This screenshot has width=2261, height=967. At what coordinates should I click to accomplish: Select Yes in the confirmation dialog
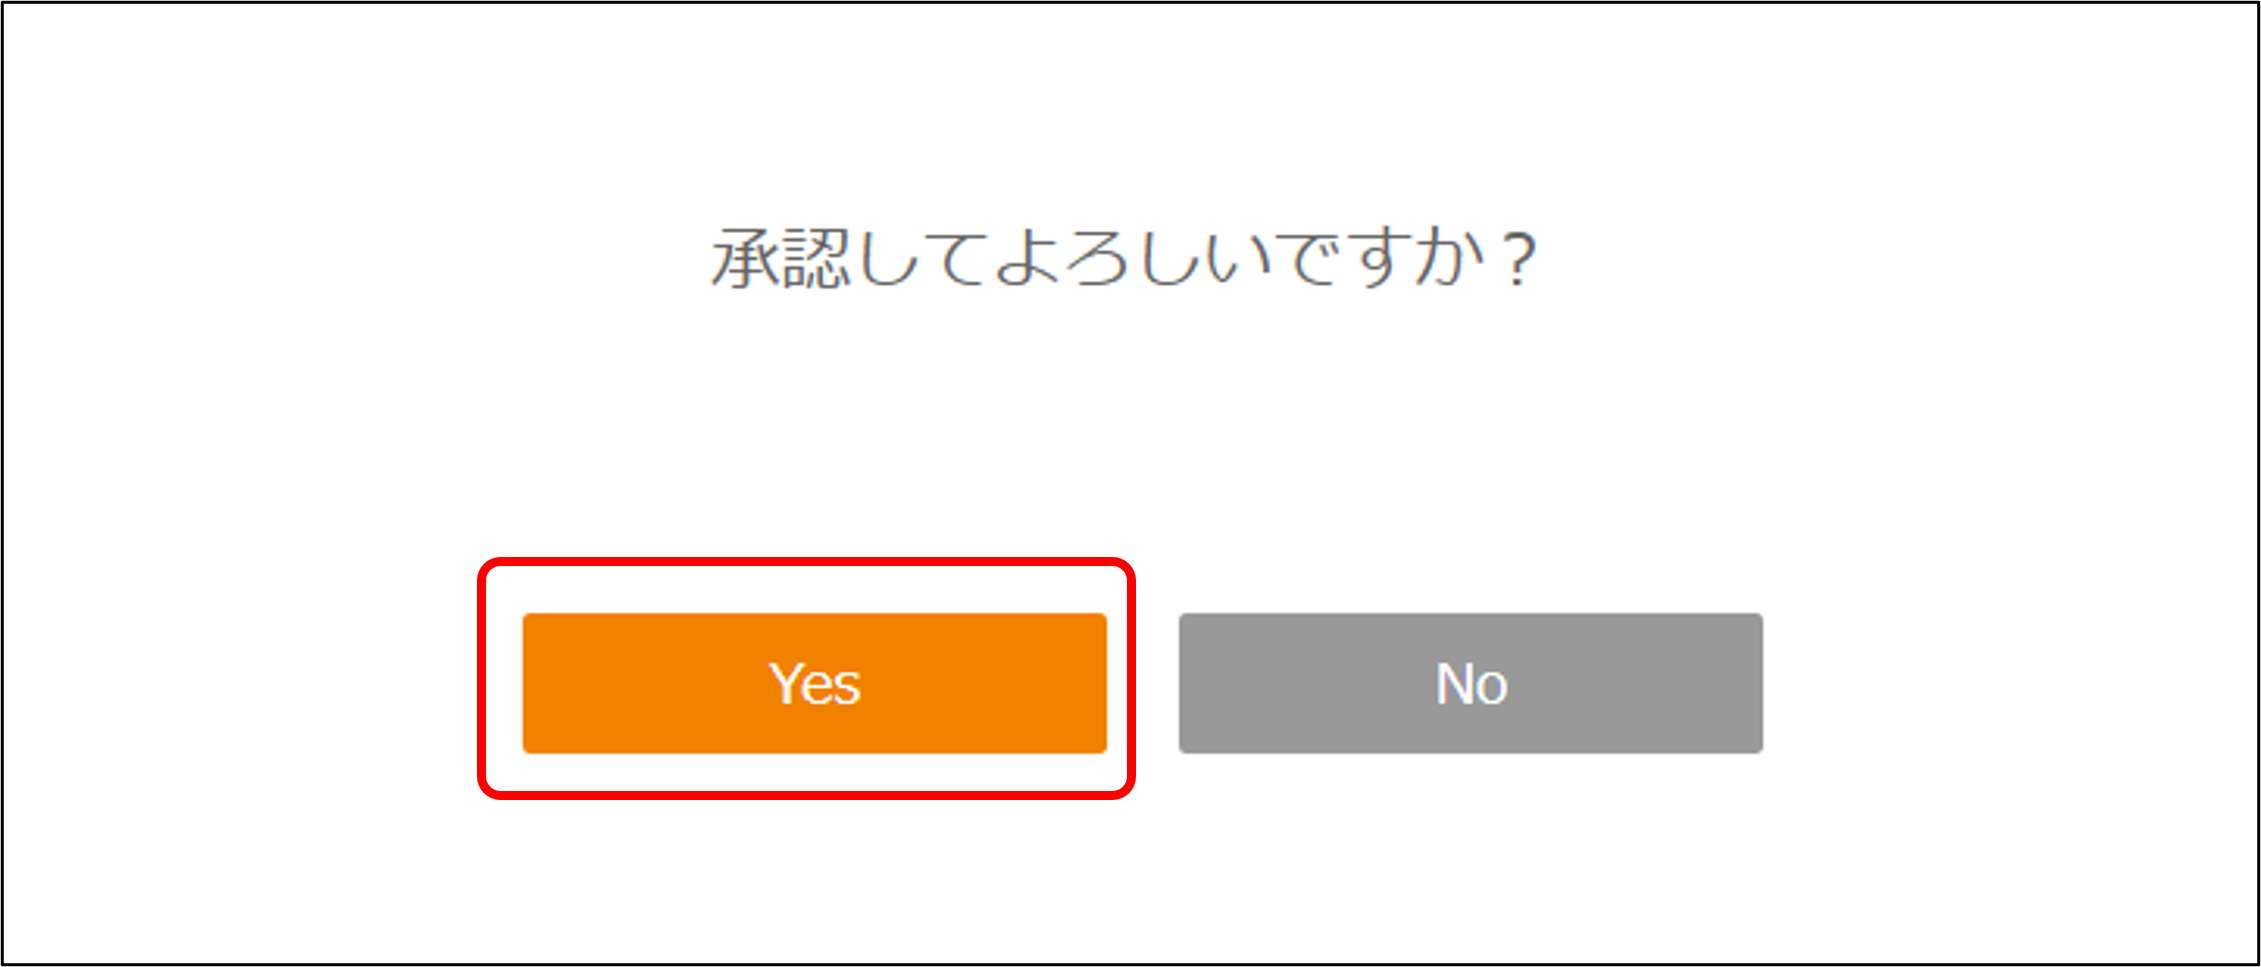[x=814, y=683]
